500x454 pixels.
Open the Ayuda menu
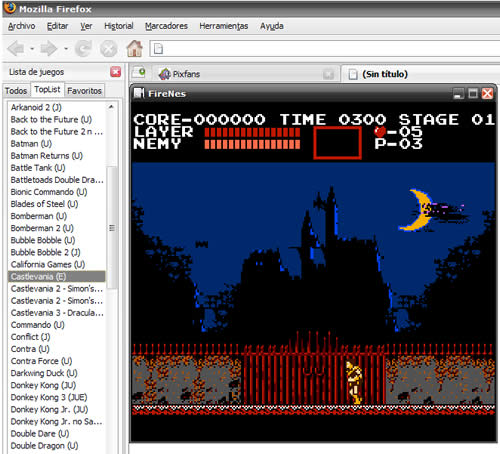[x=272, y=26]
